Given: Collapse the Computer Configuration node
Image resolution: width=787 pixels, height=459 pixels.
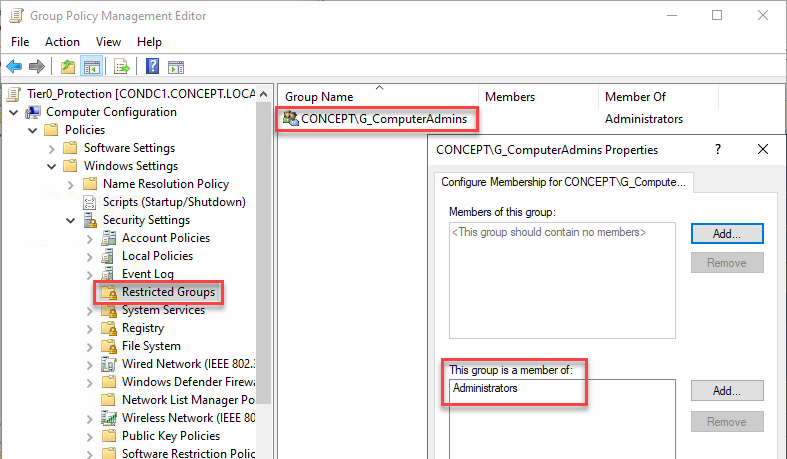Looking at the screenshot, I should point(14,112).
